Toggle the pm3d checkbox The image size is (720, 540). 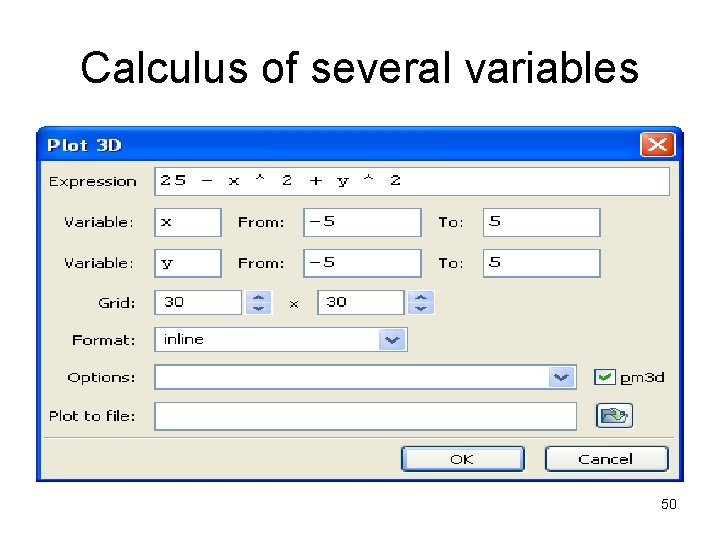pyautogui.click(x=605, y=377)
